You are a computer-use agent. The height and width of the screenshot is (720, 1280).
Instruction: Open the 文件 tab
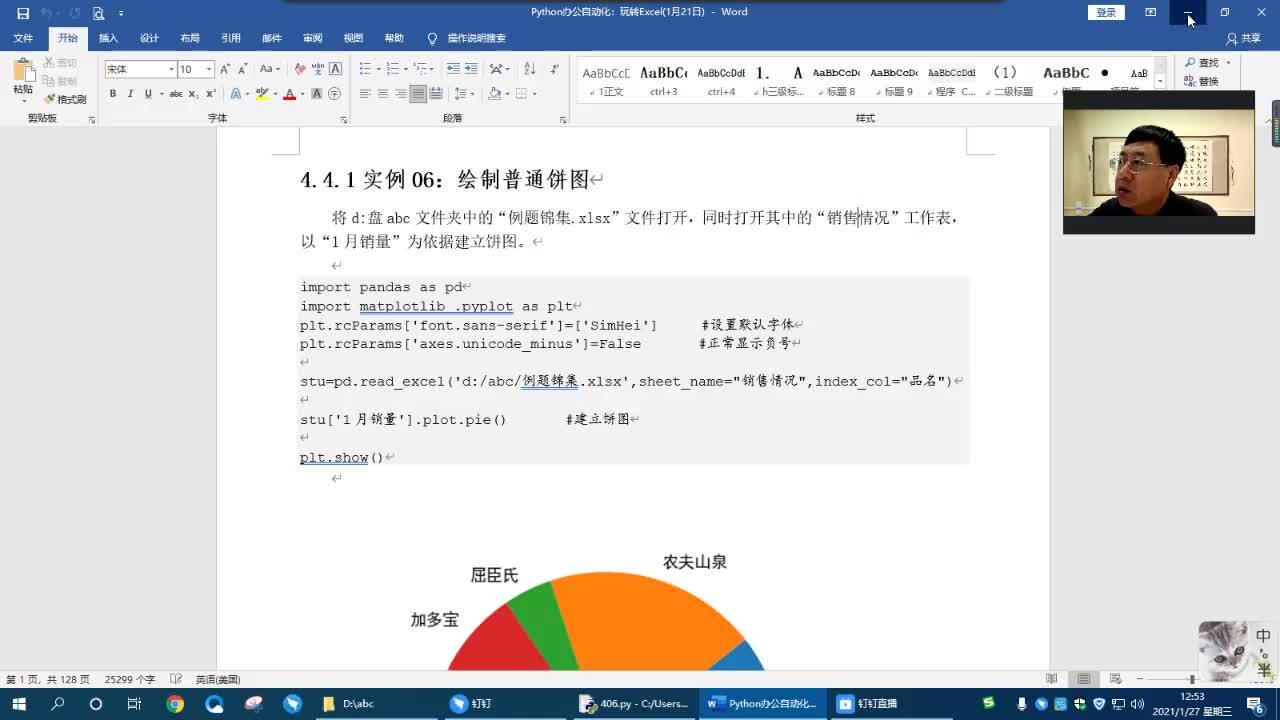(x=23, y=38)
